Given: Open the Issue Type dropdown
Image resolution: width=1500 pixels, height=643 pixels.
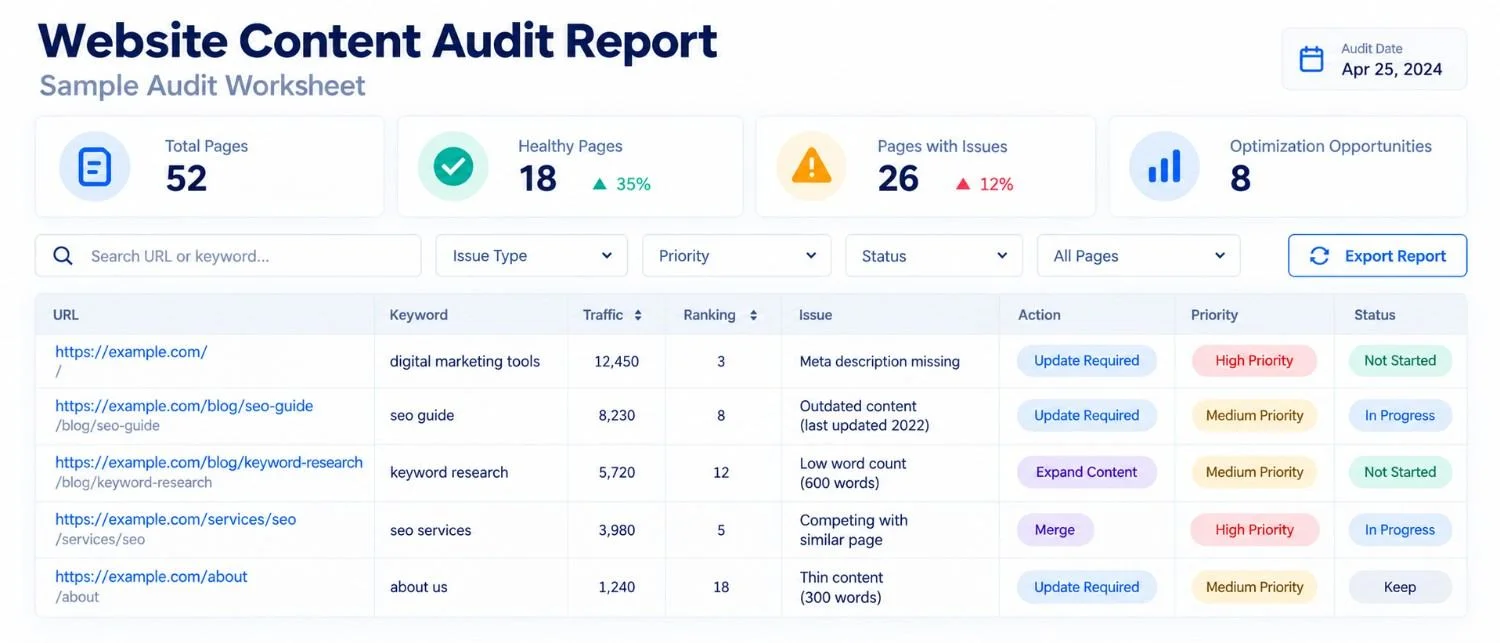Looking at the screenshot, I should [x=531, y=256].
